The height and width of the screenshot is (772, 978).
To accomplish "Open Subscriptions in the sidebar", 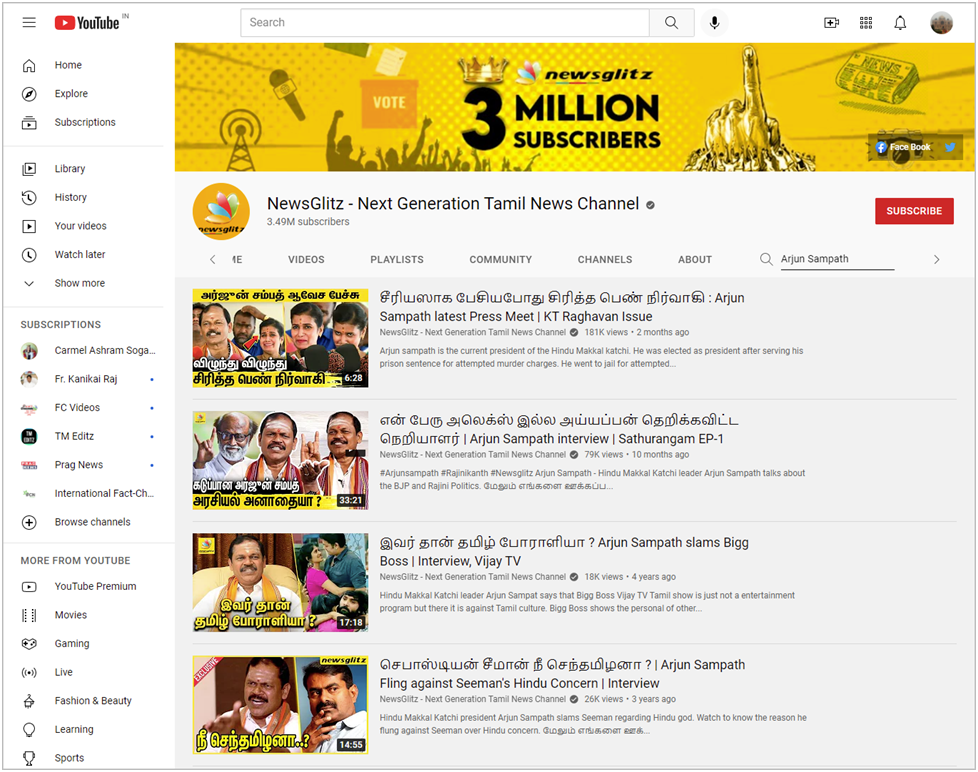I will (84, 122).
